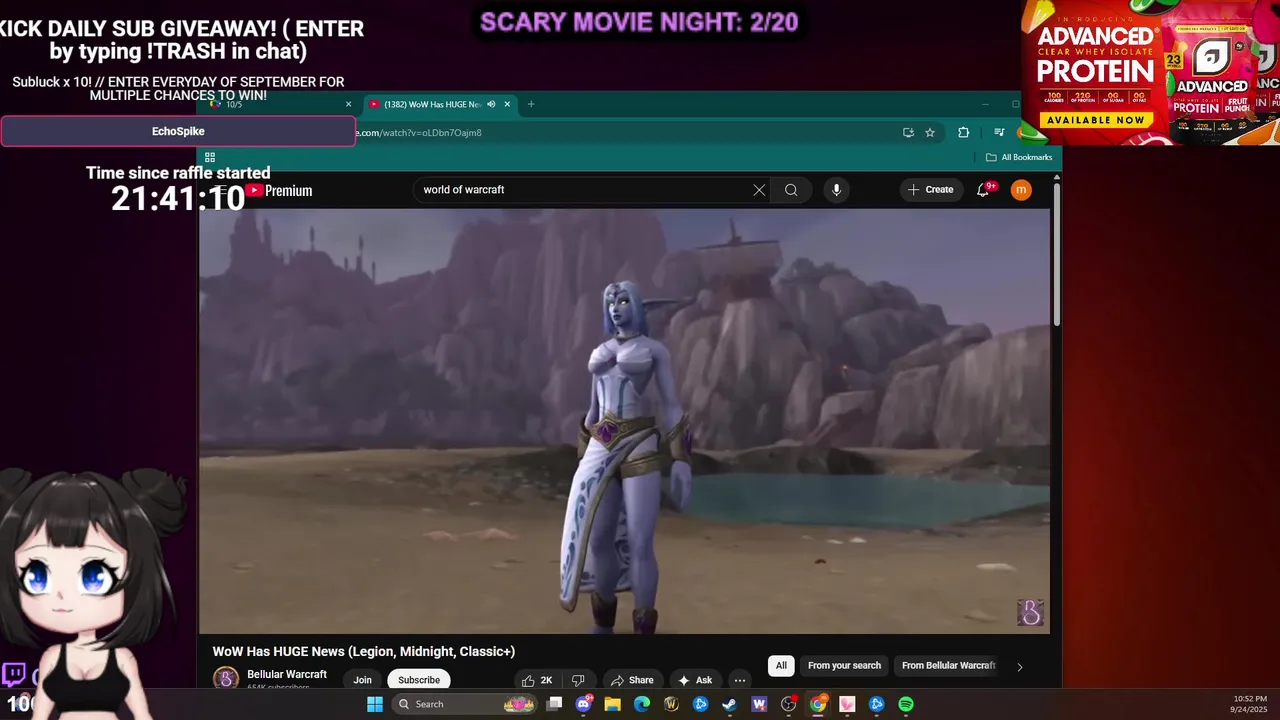Advance the filter chips with right chevron
This screenshot has height=720, width=1280.
(1019, 666)
